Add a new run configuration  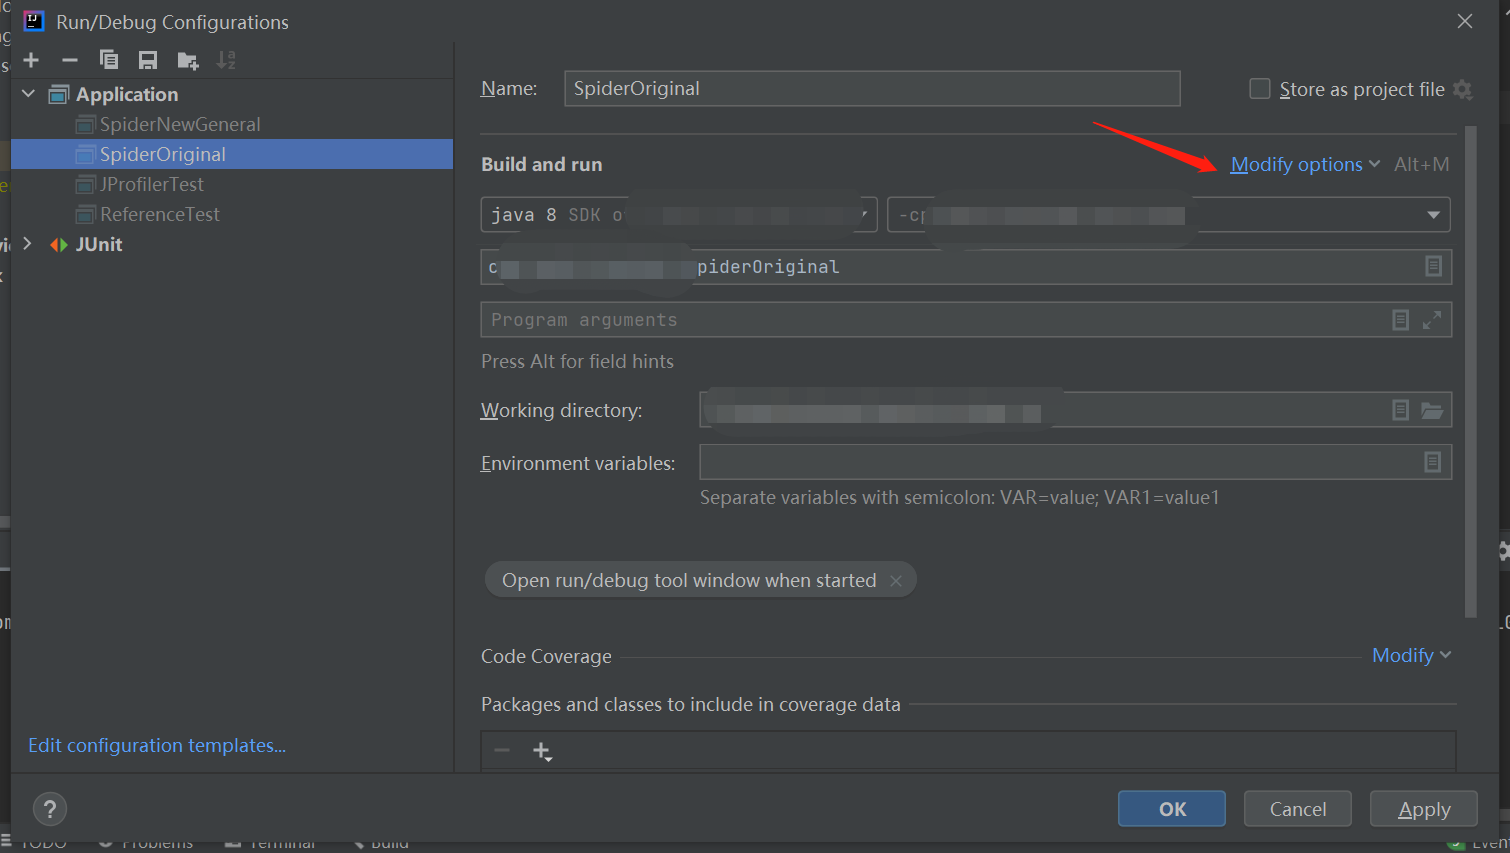[31, 59]
